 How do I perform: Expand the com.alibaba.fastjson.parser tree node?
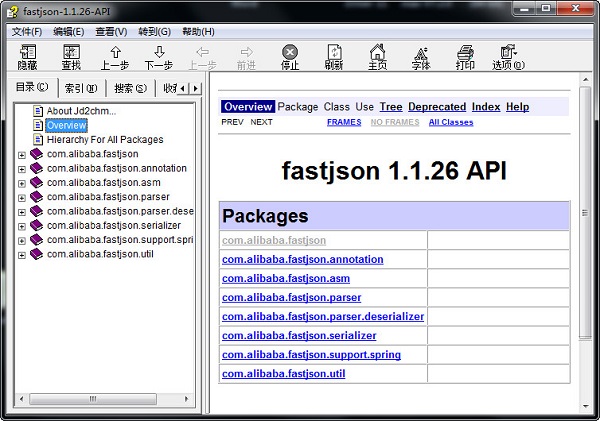coord(22,197)
